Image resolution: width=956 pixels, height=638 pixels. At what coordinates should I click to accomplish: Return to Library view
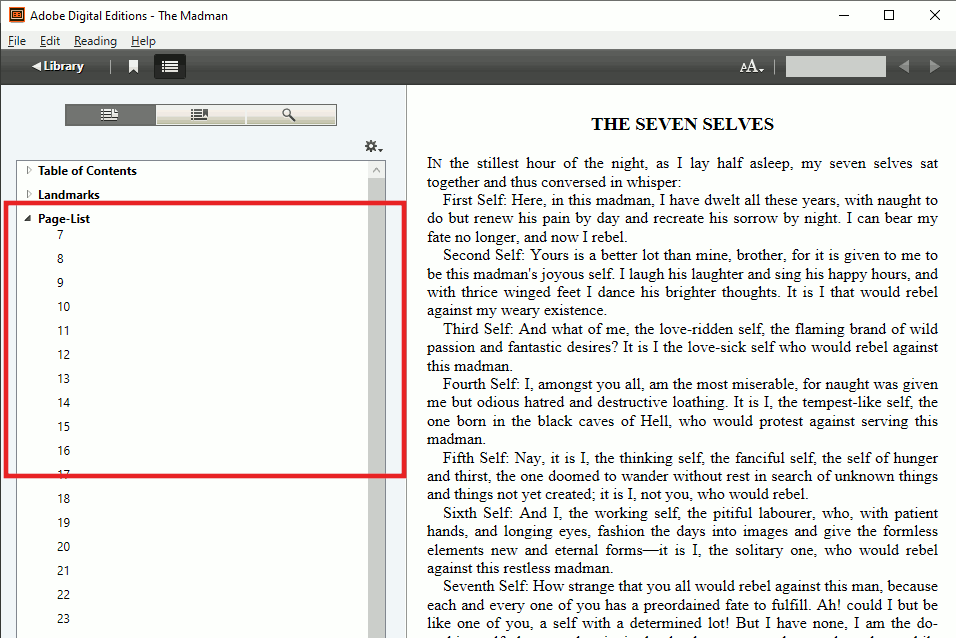[58, 66]
